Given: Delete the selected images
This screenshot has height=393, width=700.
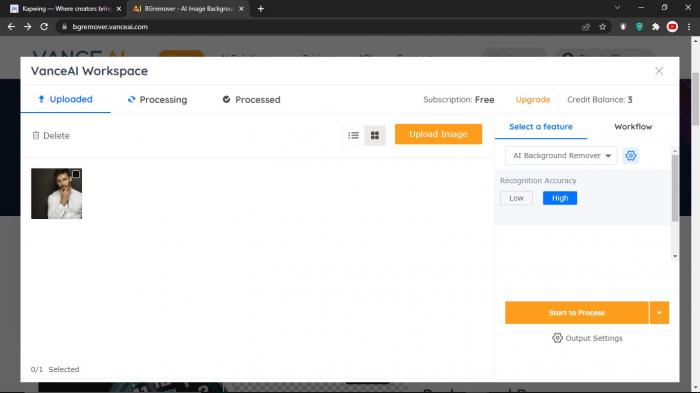Looking at the screenshot, I should click(51, 135).
